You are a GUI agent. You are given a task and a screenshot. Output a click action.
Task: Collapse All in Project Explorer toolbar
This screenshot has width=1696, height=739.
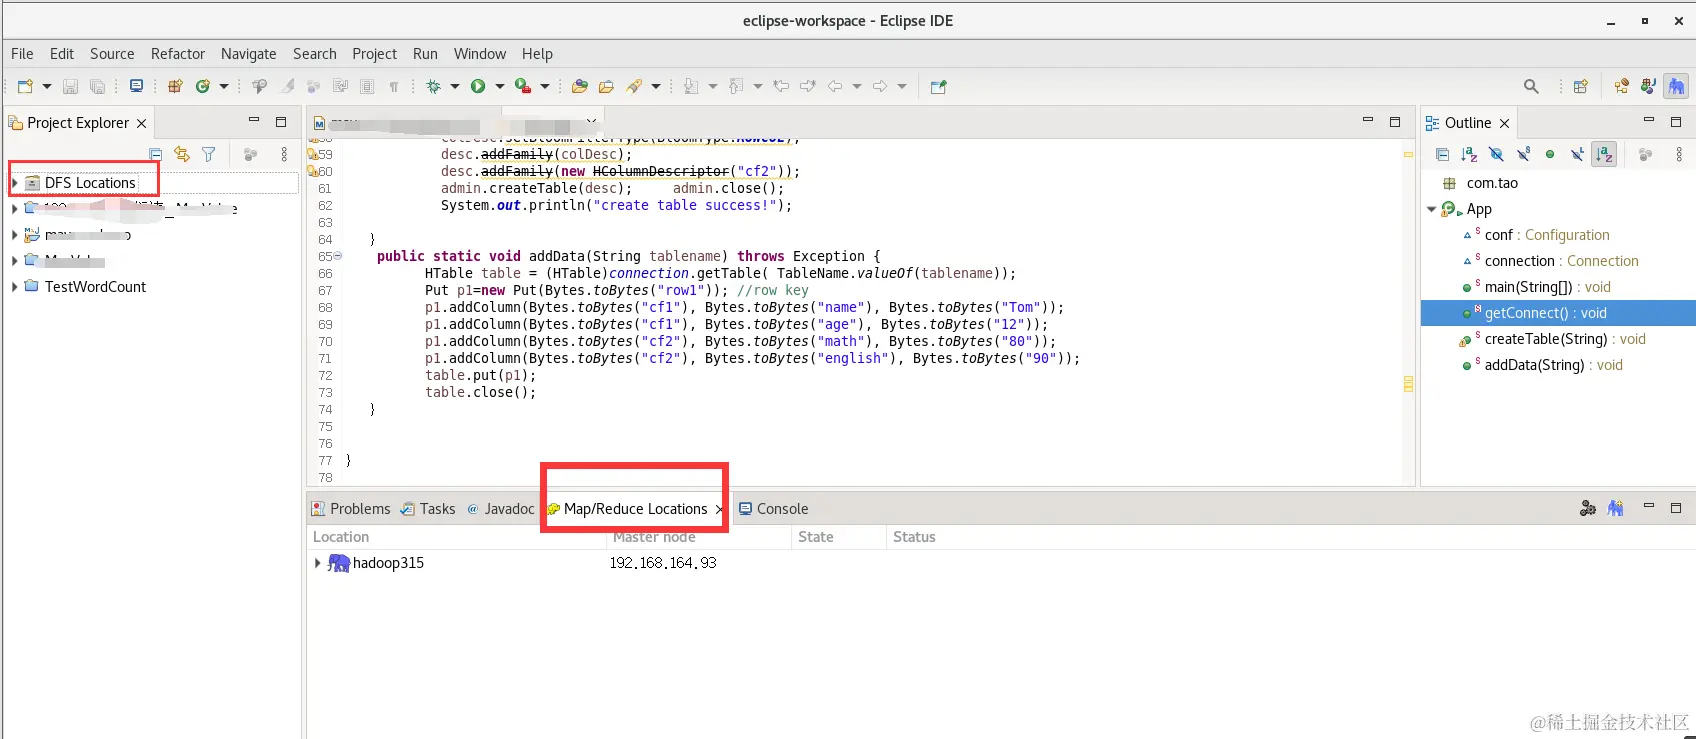155,154
